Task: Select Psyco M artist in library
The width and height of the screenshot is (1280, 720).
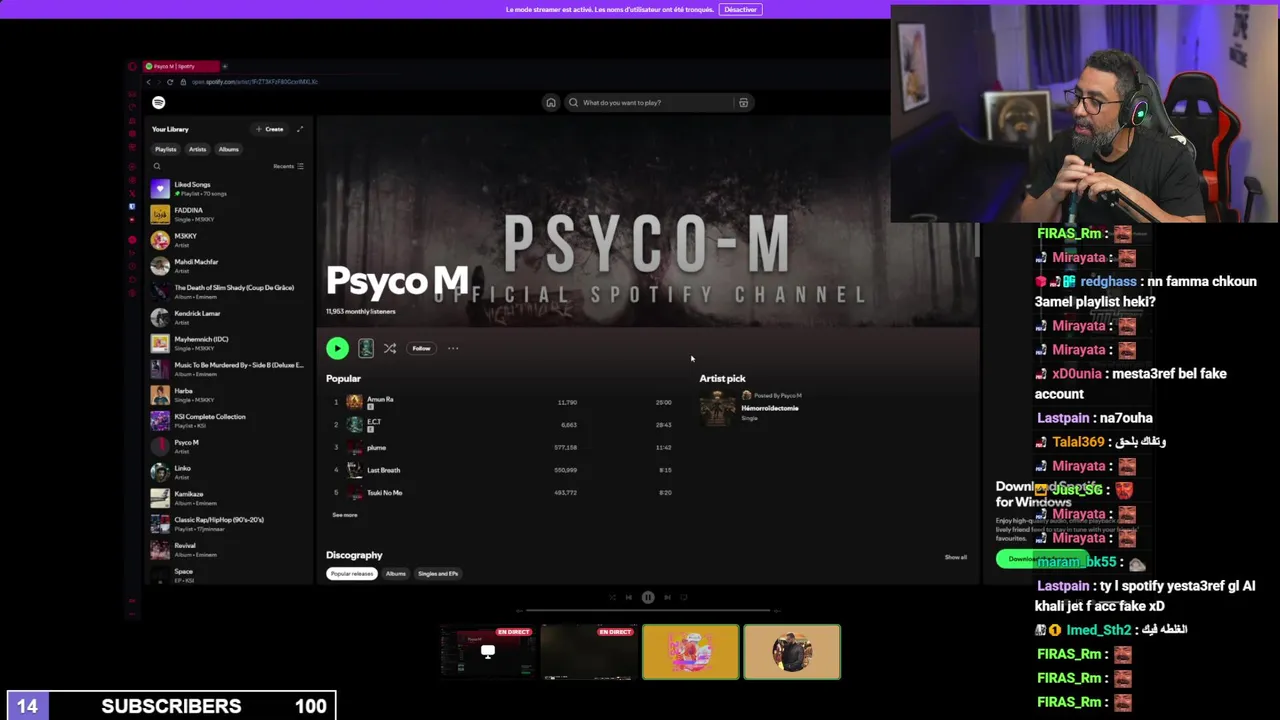Action: (228, 446)
